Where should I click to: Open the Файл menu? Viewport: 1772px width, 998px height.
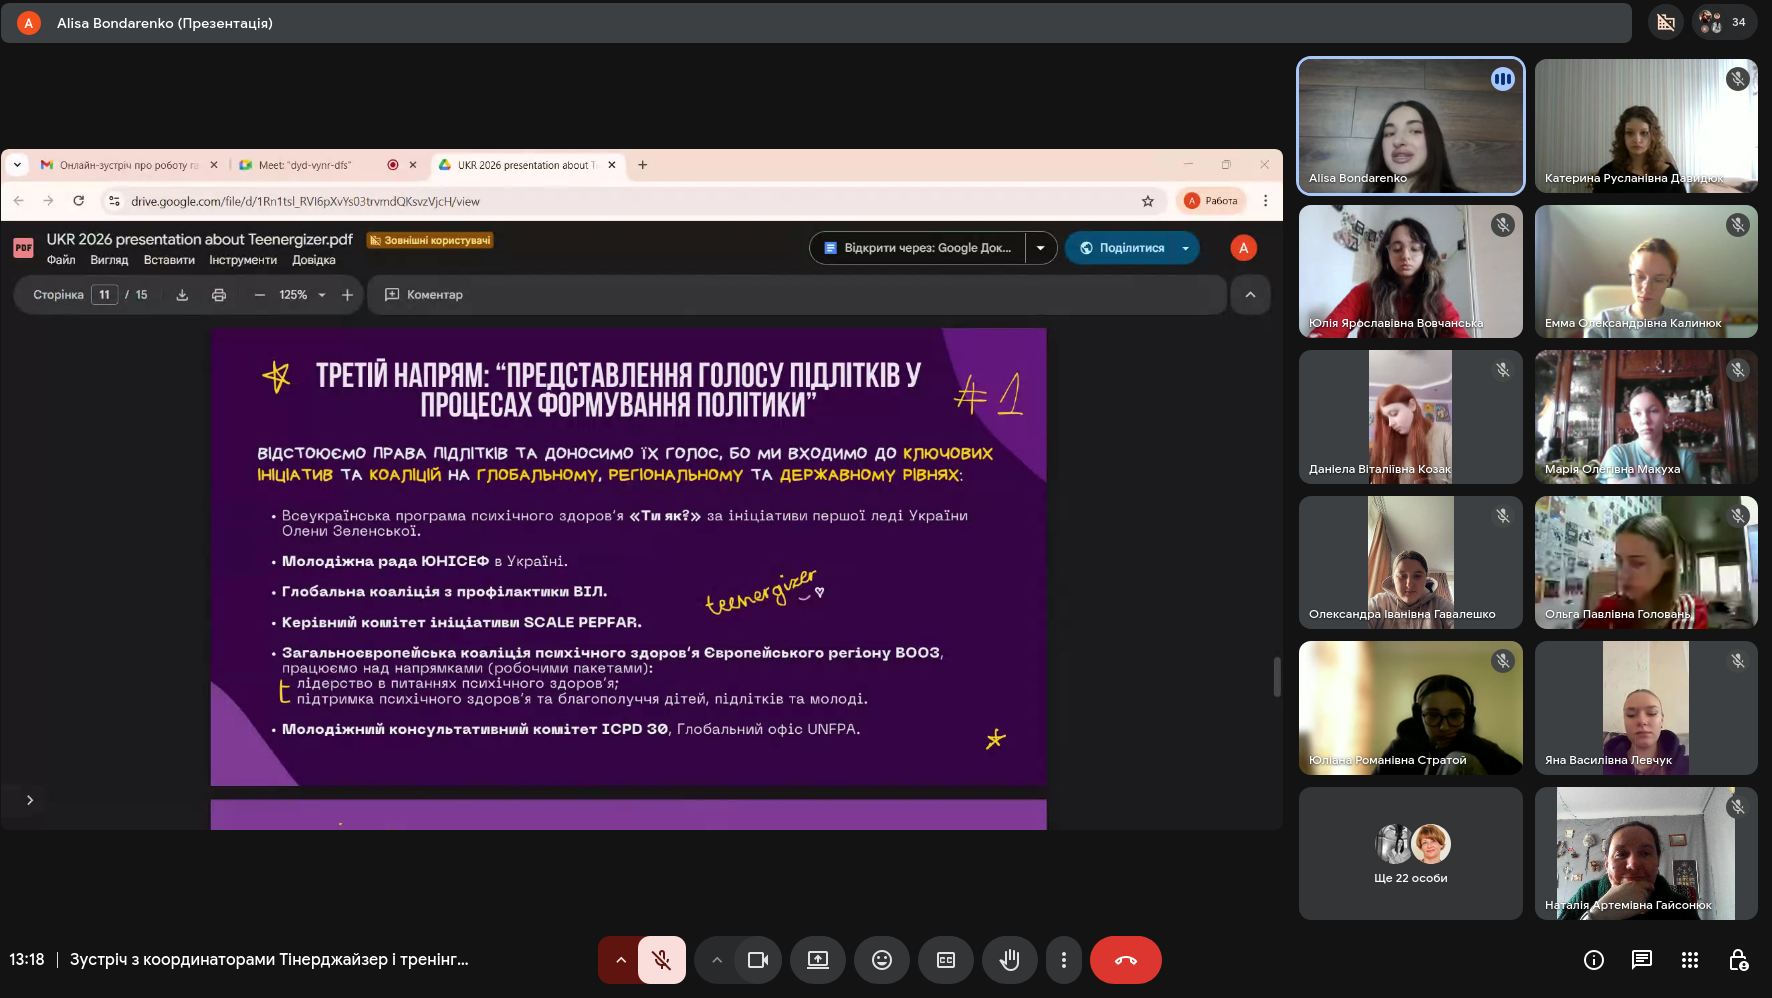[61, 260]
